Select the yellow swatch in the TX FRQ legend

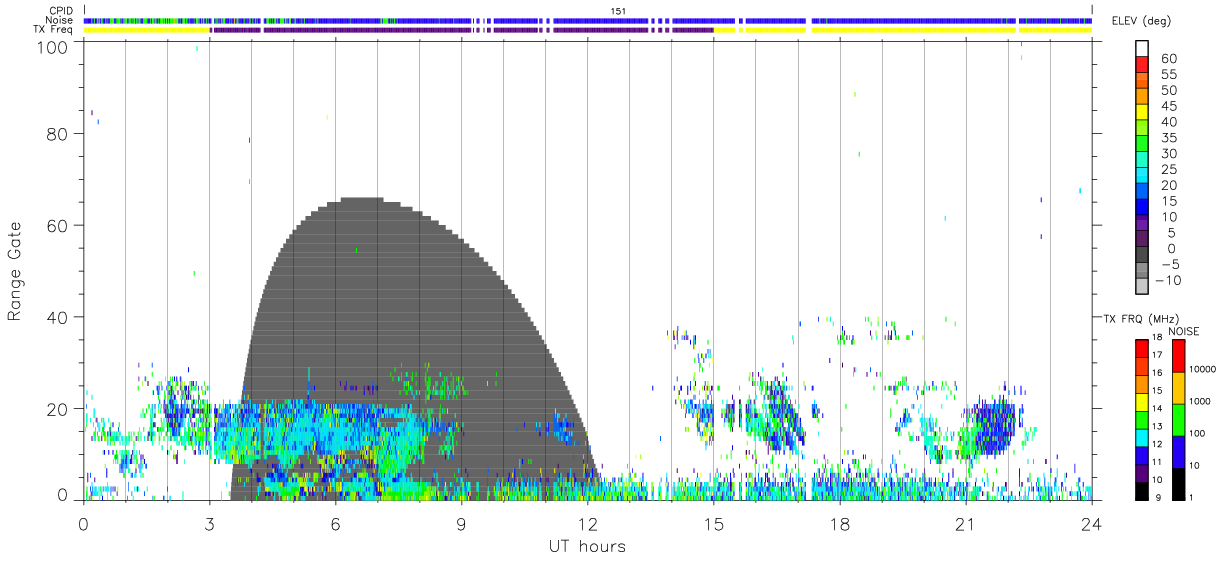(x=1142, y=402)
